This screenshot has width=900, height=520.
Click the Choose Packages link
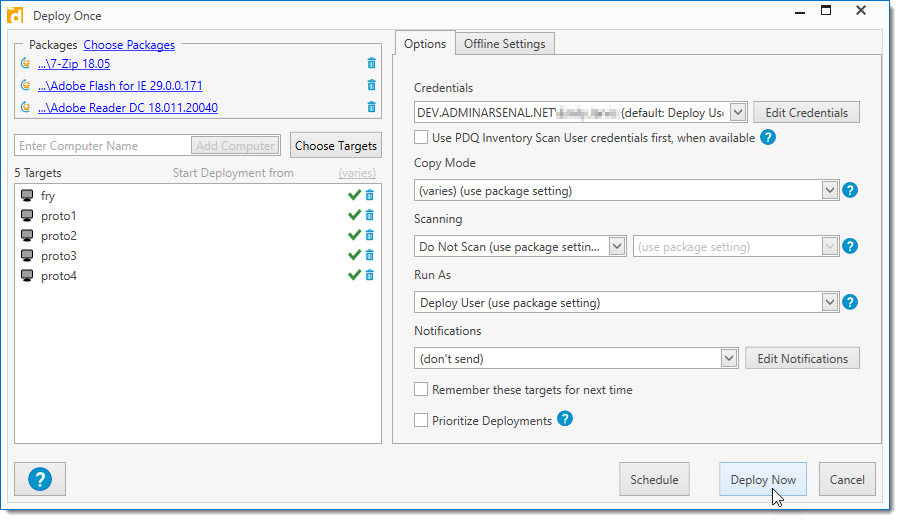pos(129,45)
